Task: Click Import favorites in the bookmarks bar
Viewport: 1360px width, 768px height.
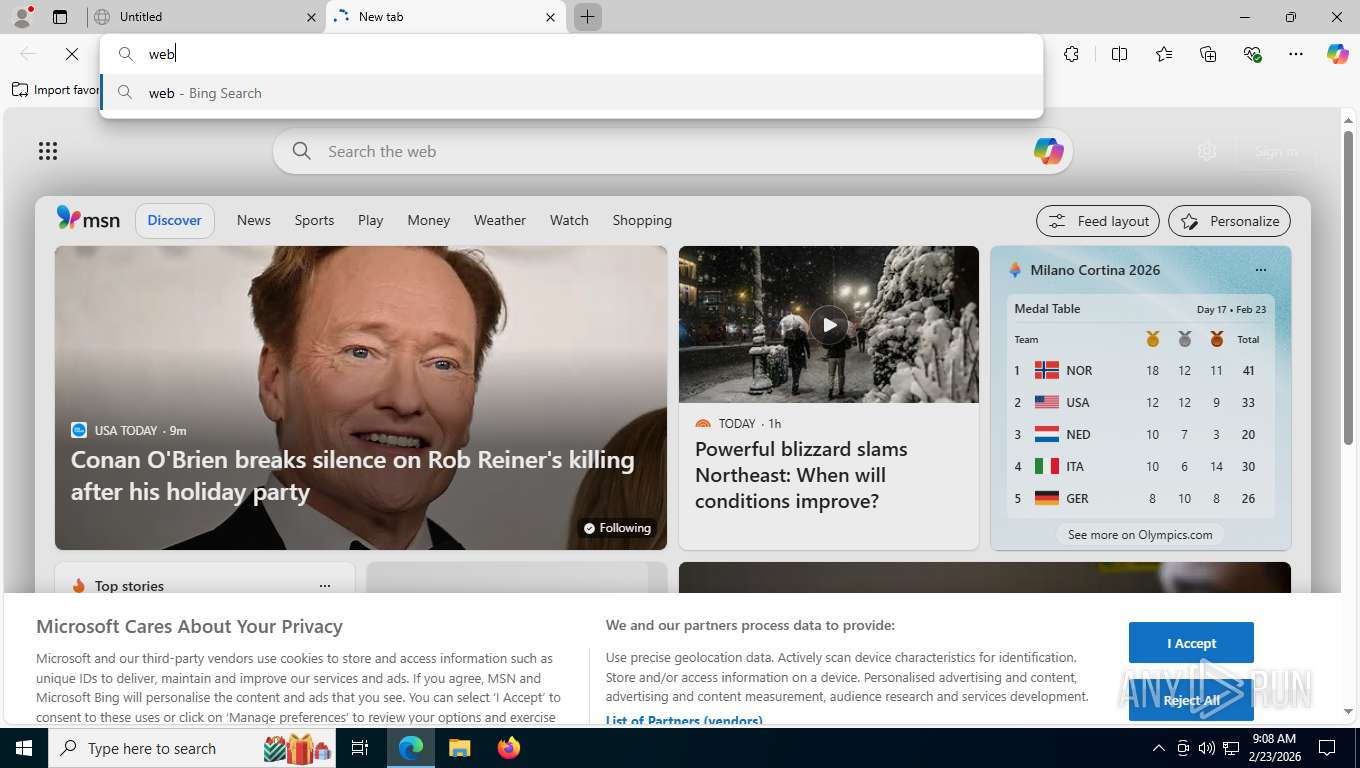Action: point(56,90)
